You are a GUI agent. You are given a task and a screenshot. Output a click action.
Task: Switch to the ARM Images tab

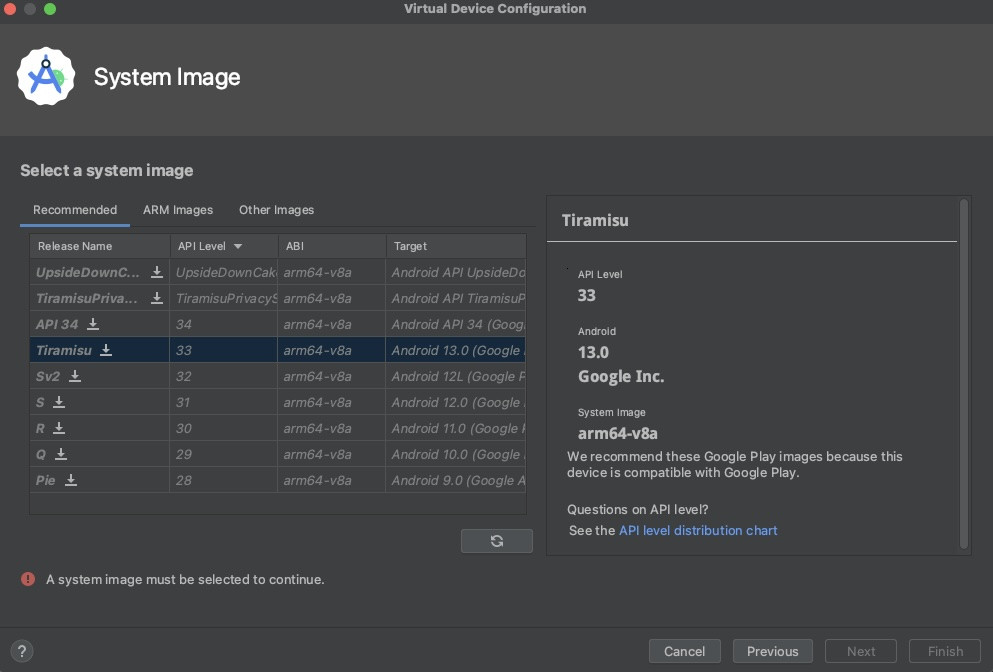point(178,210)
